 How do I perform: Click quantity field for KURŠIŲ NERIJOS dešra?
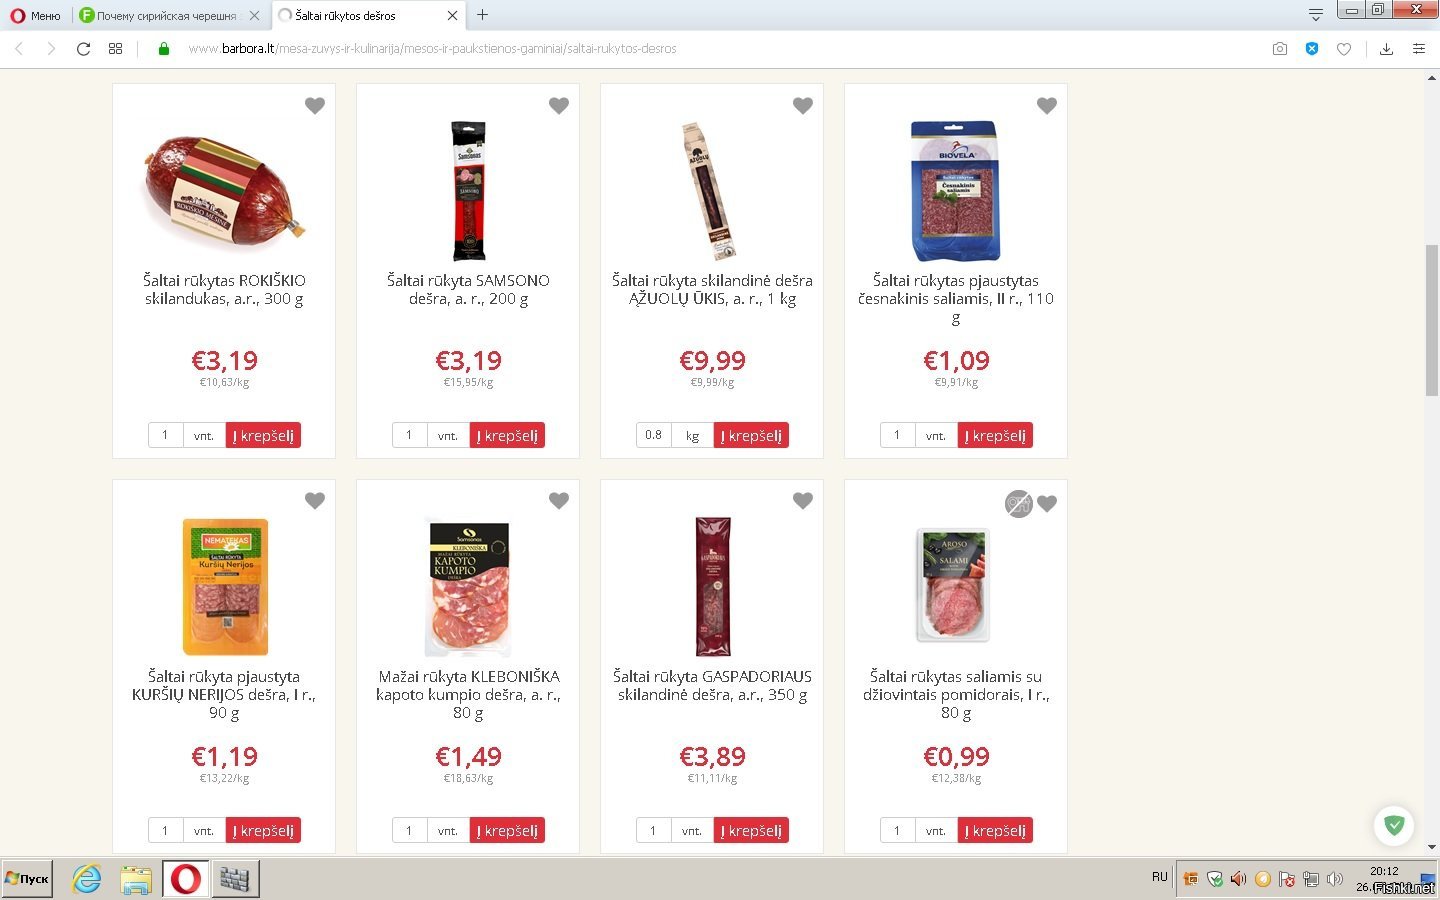pos(166,830)
